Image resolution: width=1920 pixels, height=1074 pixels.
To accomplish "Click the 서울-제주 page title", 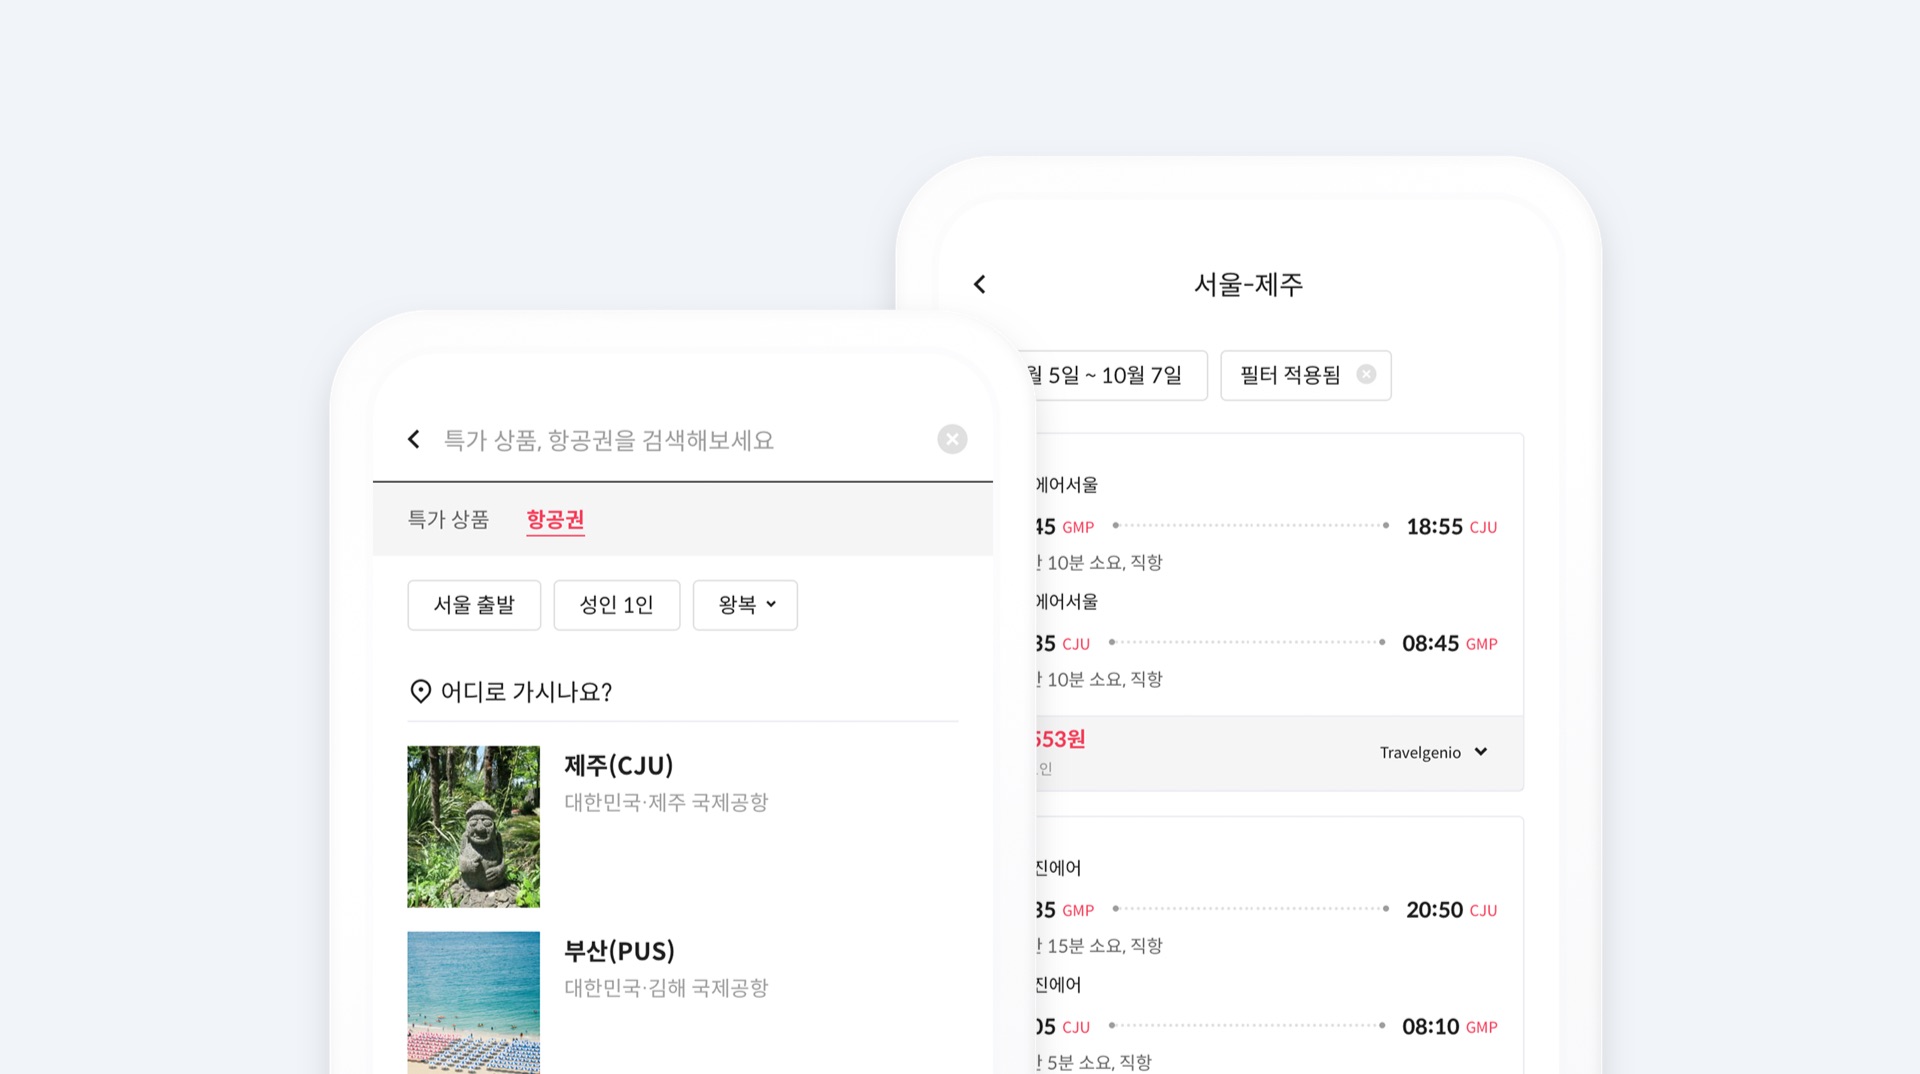I will pyautogui.click(x=1248, y=284).
